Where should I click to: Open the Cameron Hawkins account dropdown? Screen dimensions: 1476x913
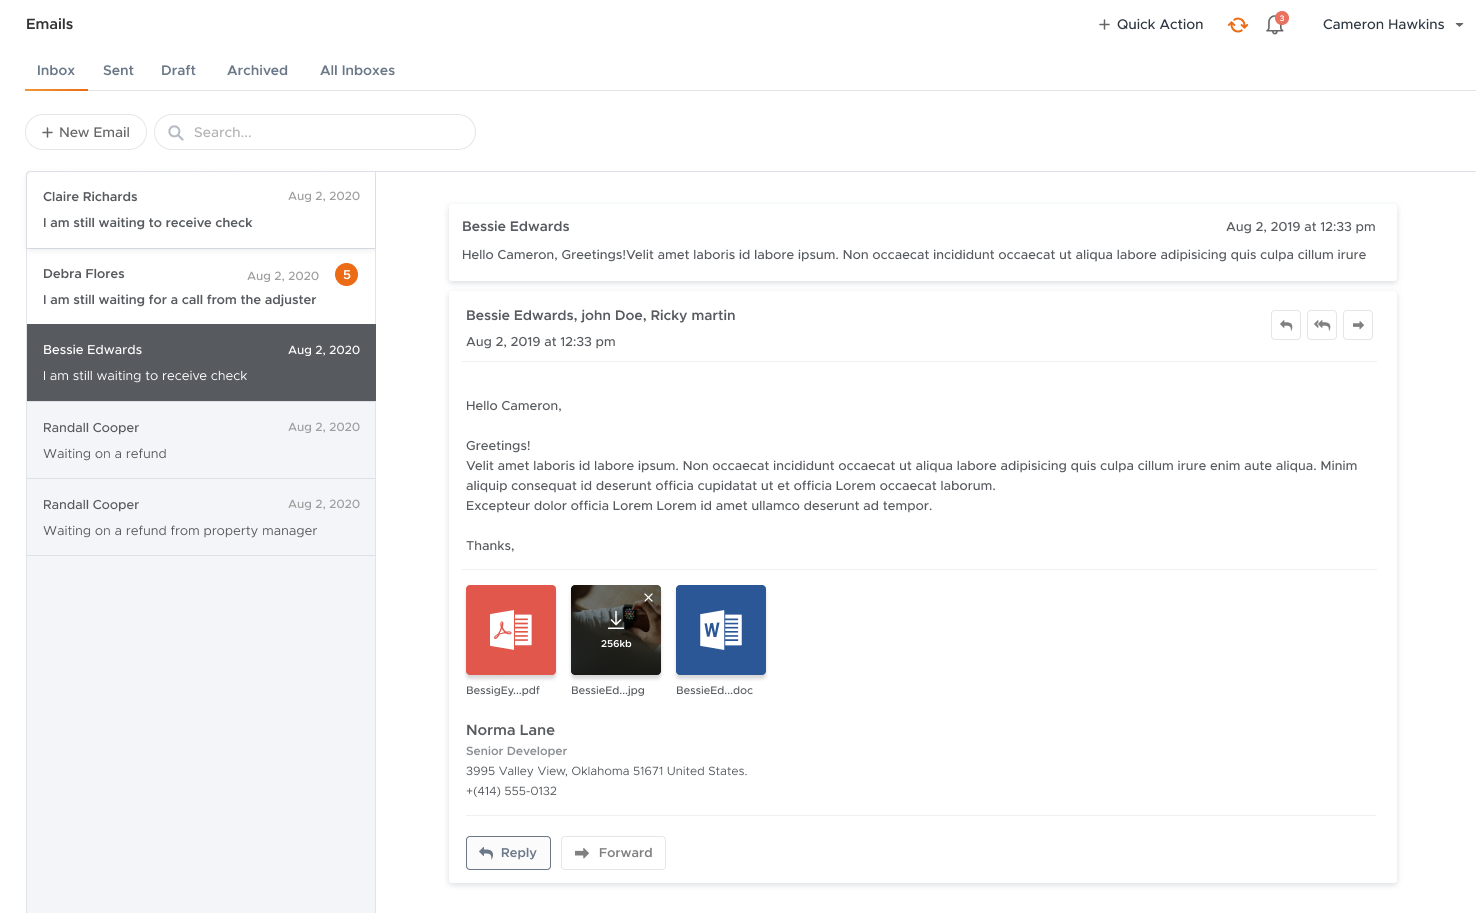pyautogui.click(x=1392, y=24)
